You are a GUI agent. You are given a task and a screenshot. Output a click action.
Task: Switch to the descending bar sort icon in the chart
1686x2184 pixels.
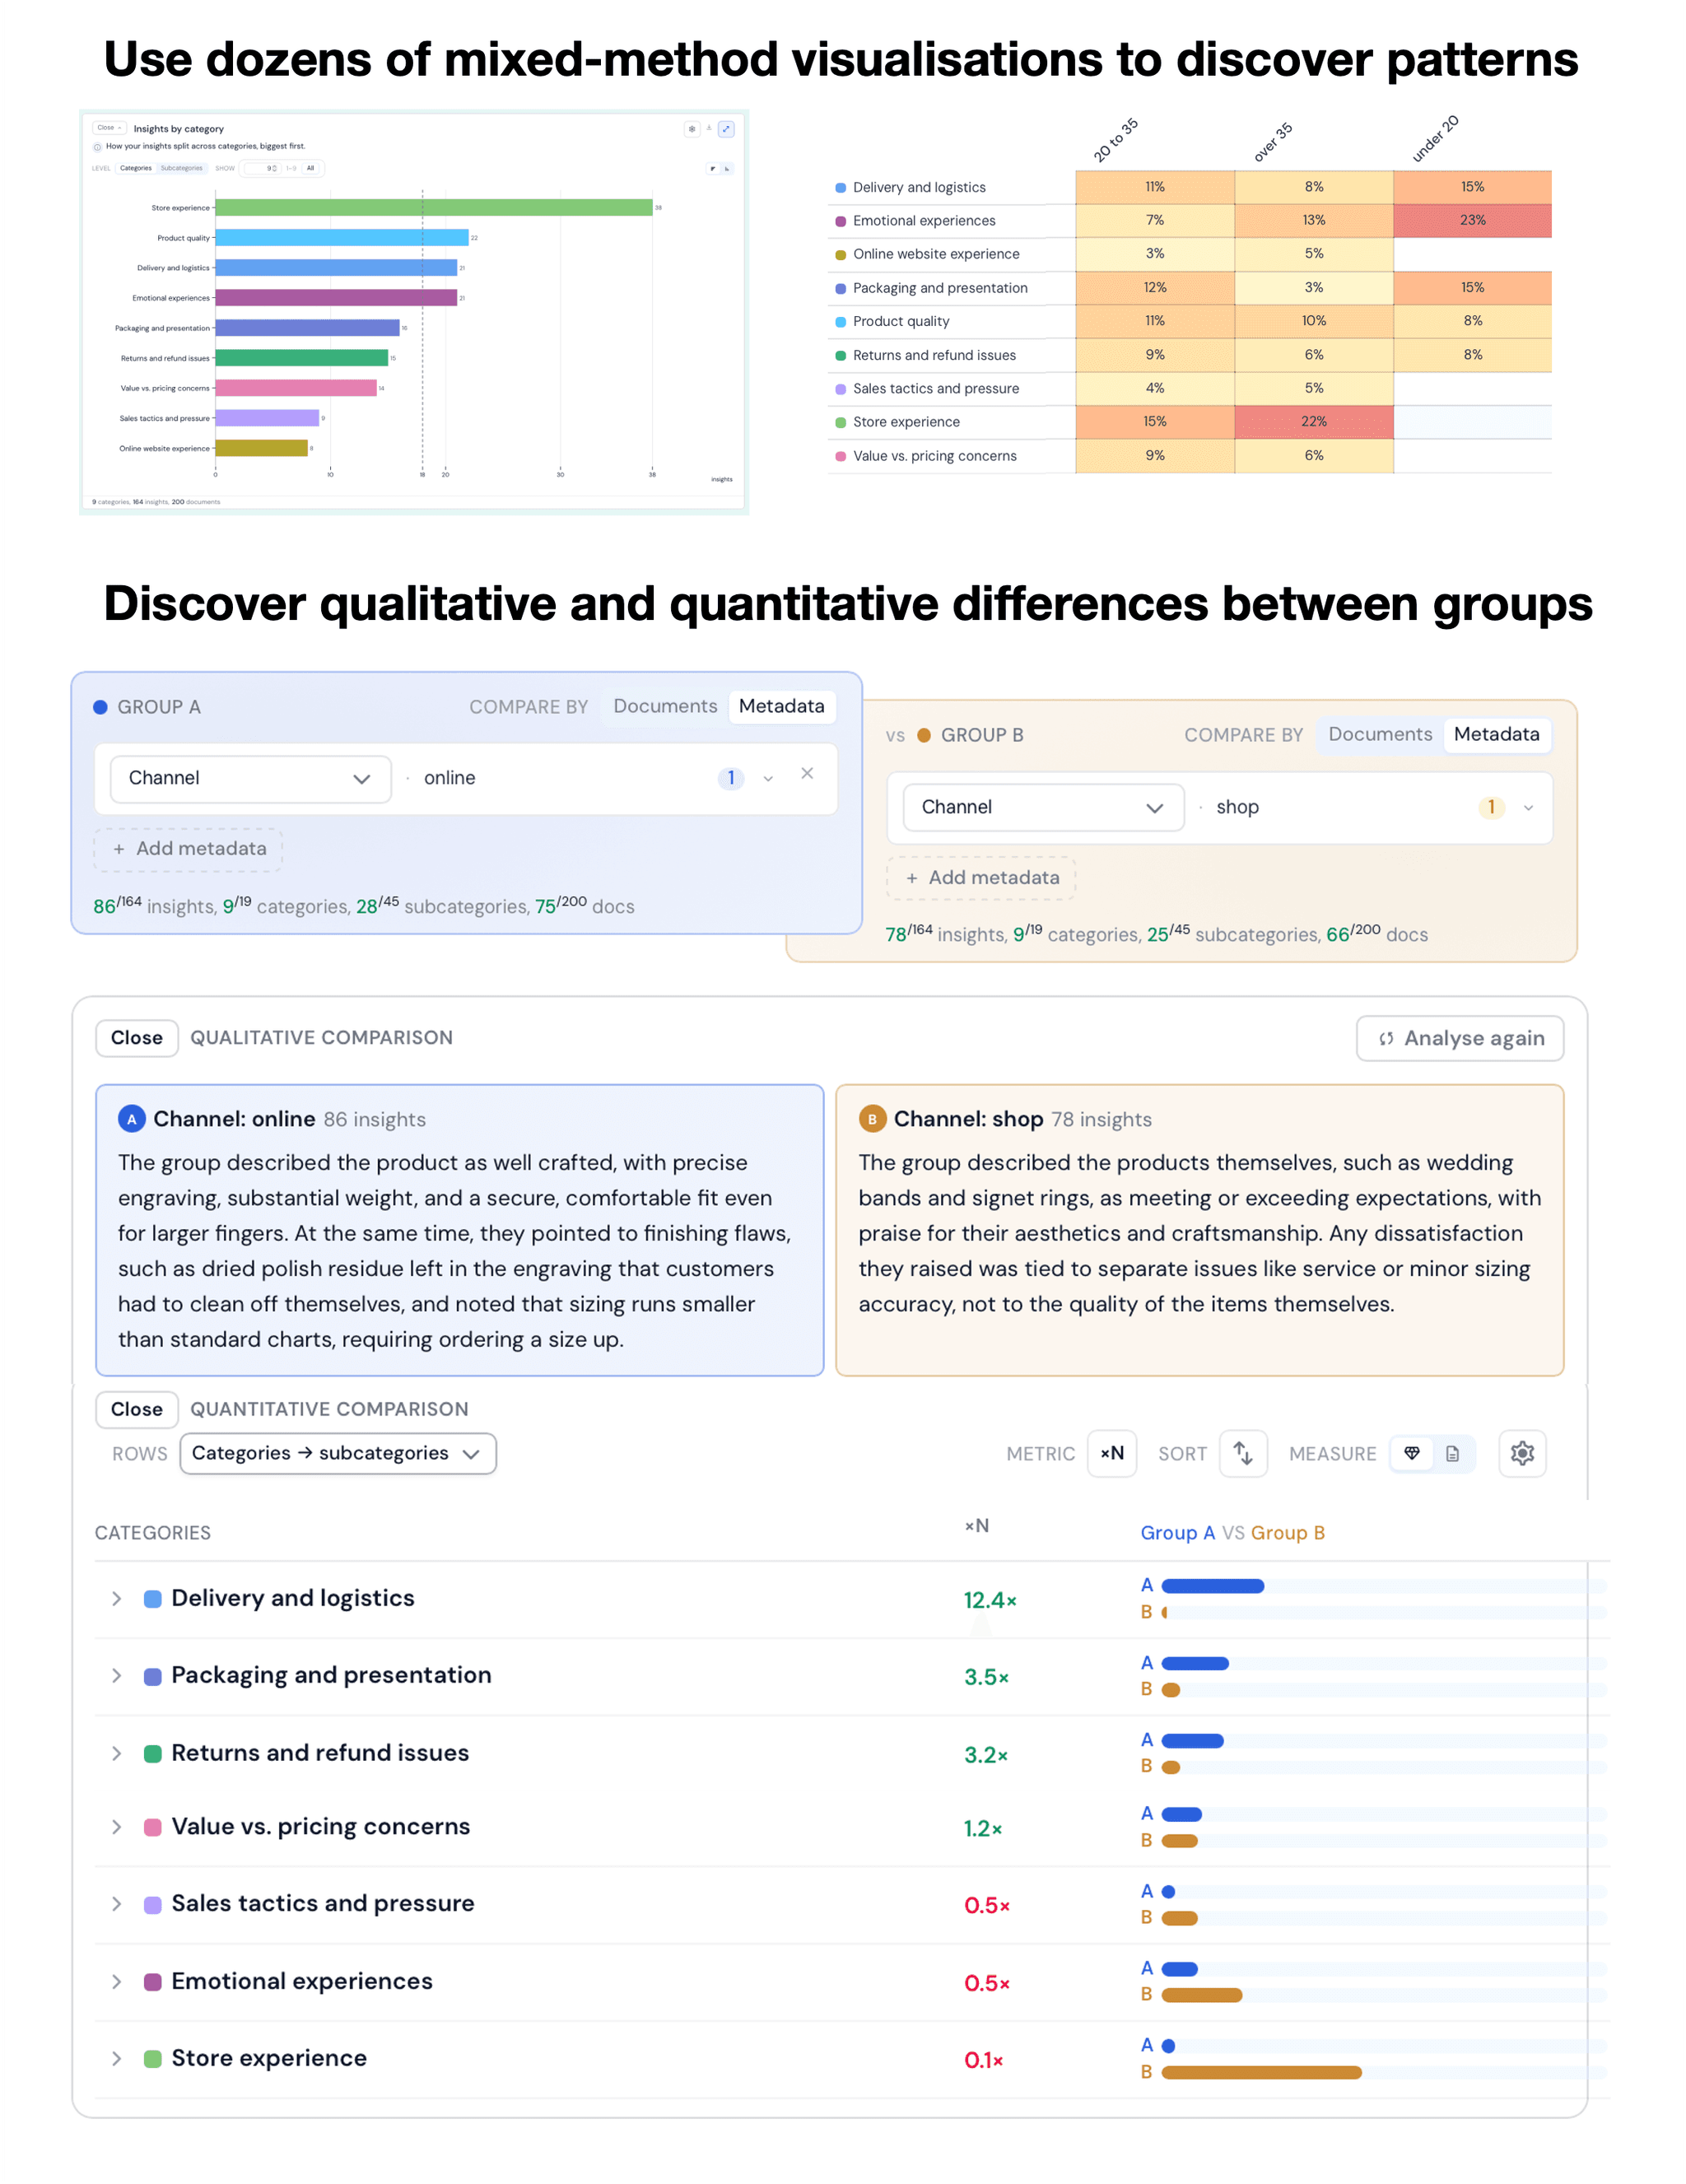tap(713, 169)
